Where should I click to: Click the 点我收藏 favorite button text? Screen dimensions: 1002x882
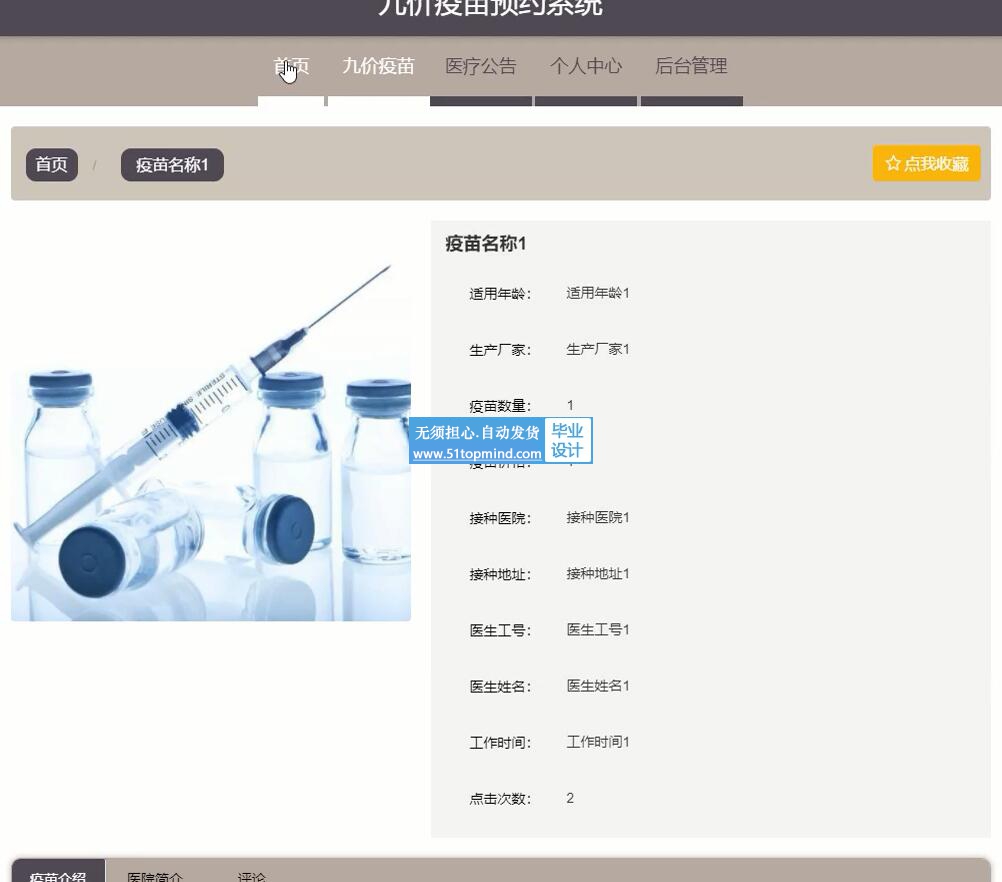pyautogui.click(x=936, y=164)
